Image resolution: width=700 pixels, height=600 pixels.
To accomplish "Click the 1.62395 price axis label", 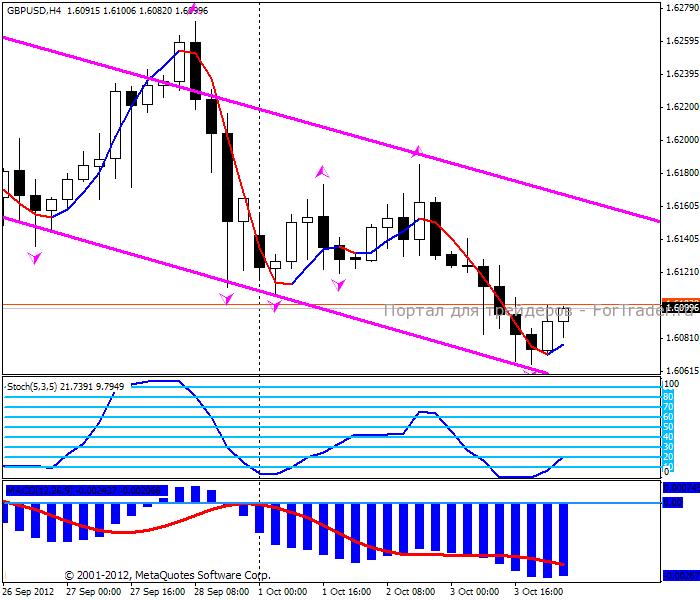I will tap(682, 74).
